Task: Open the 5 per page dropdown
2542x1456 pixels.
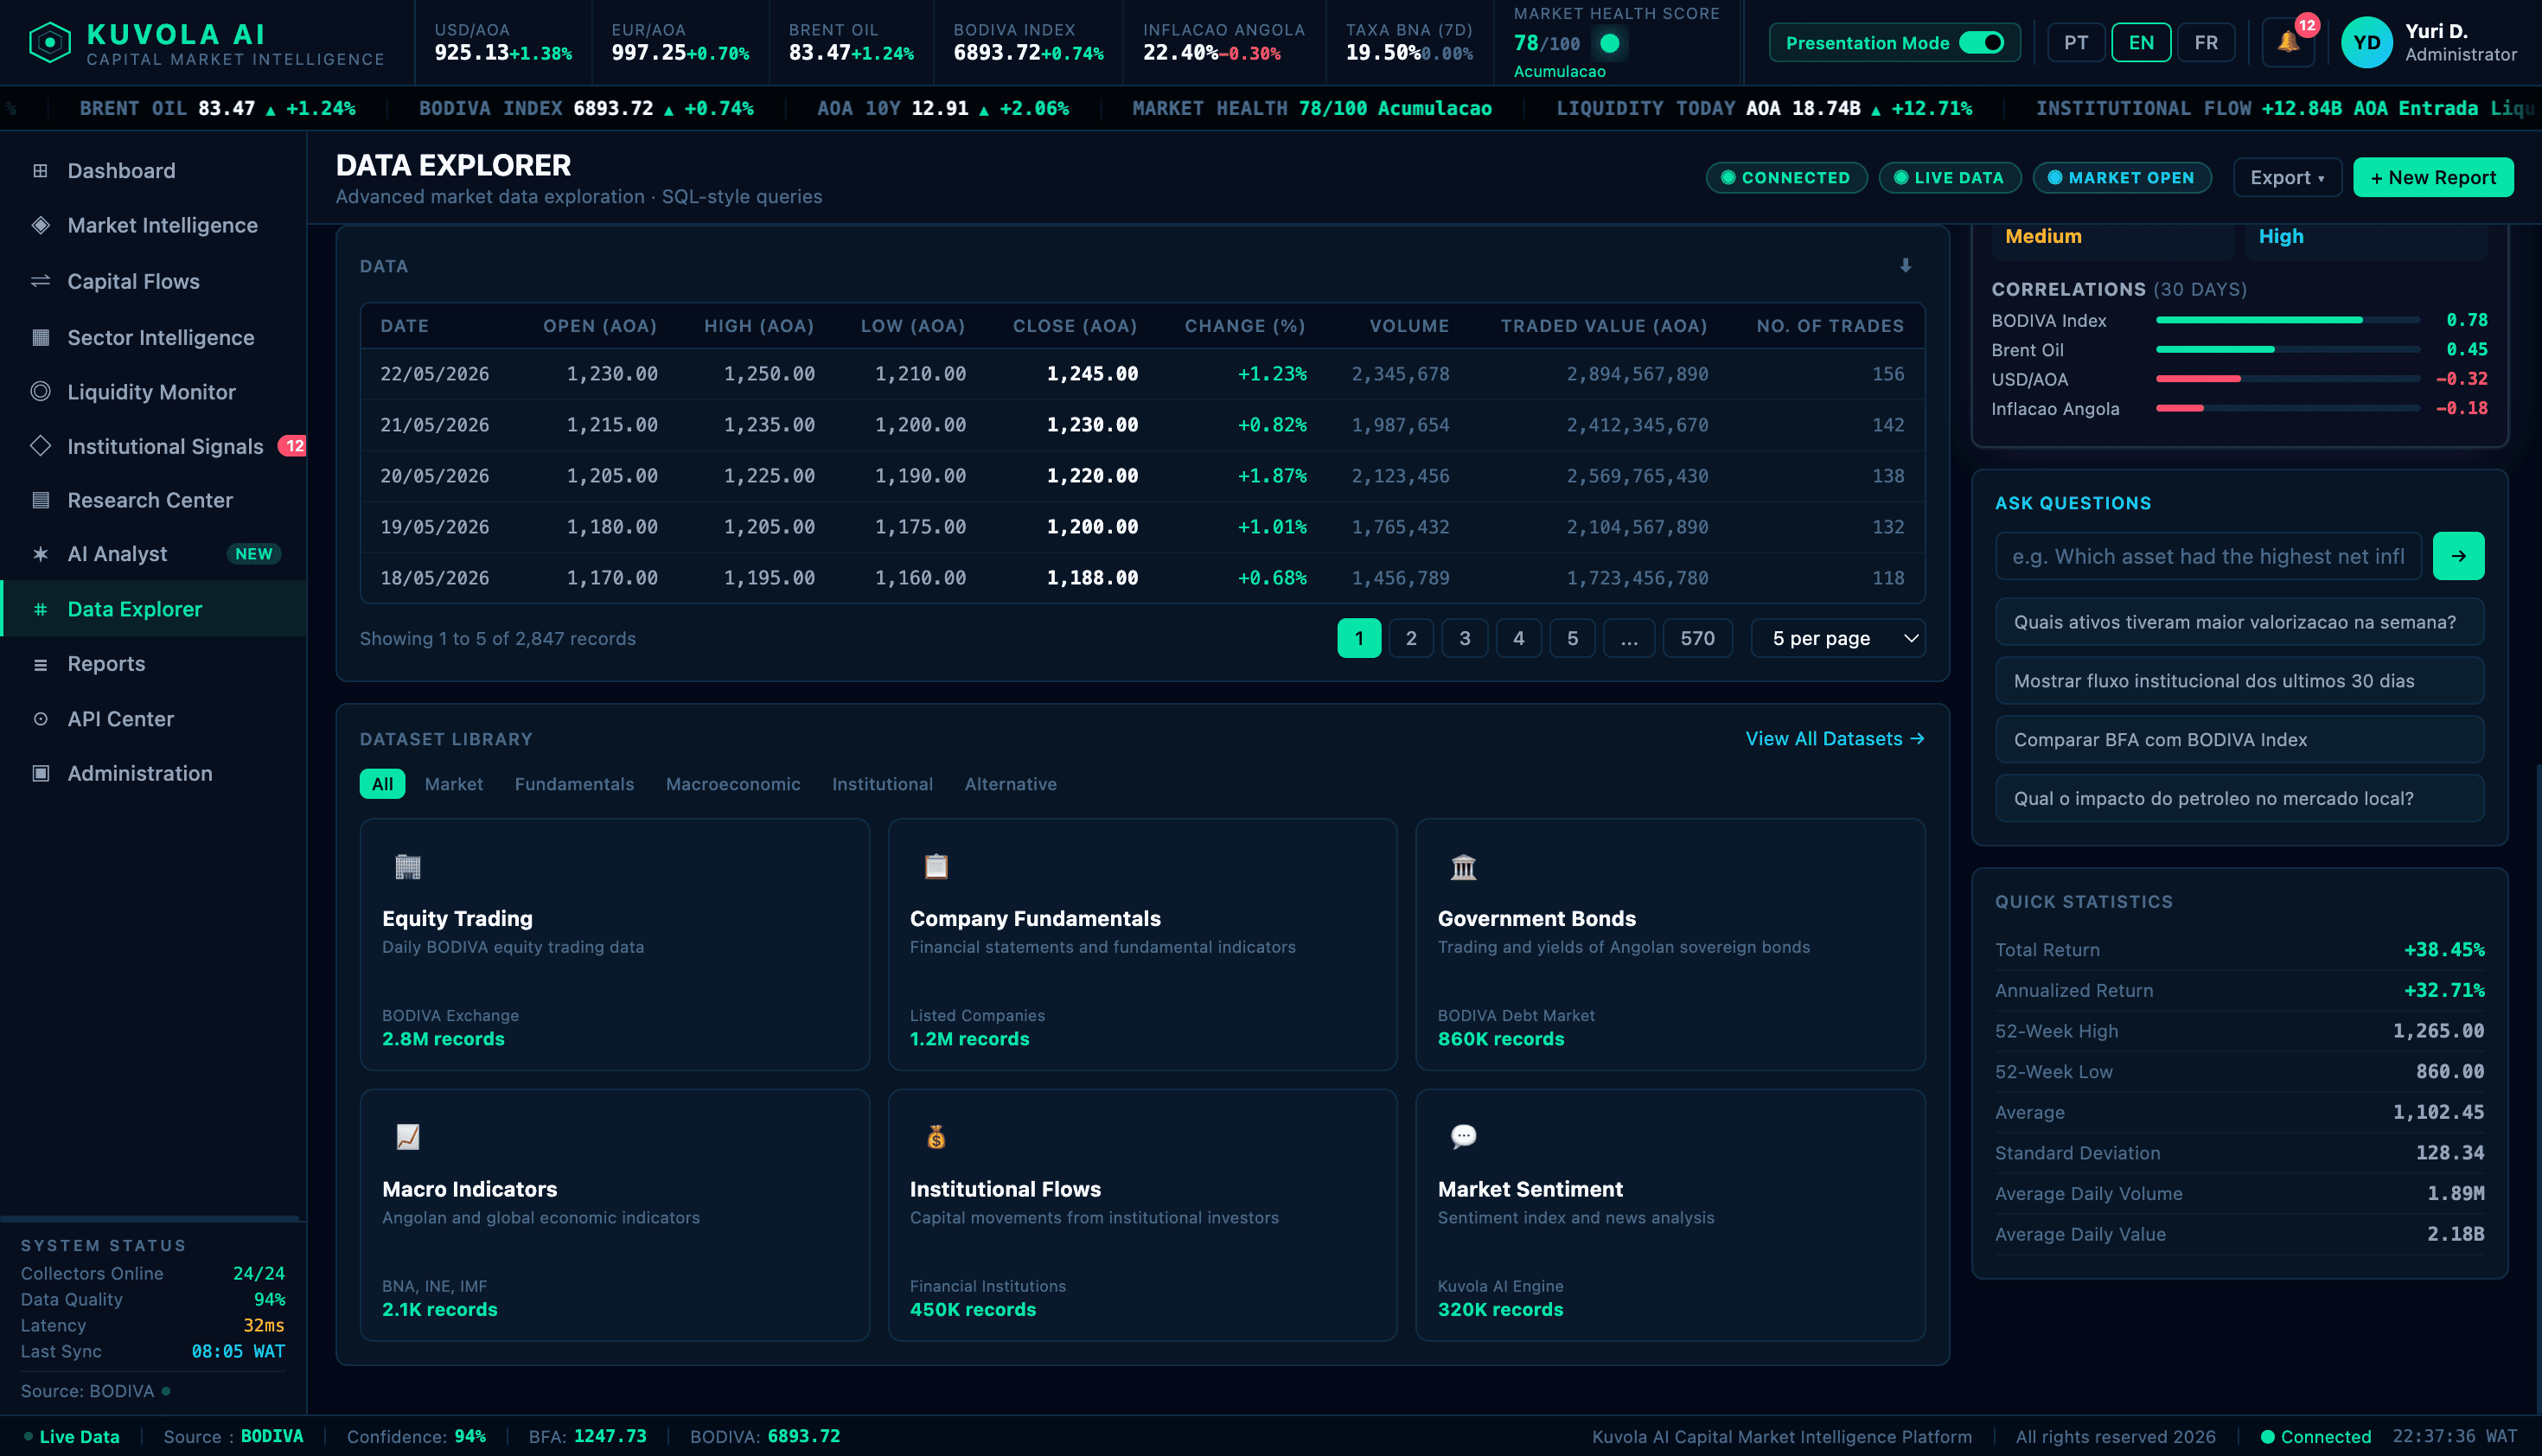Action: point(1838,638)
